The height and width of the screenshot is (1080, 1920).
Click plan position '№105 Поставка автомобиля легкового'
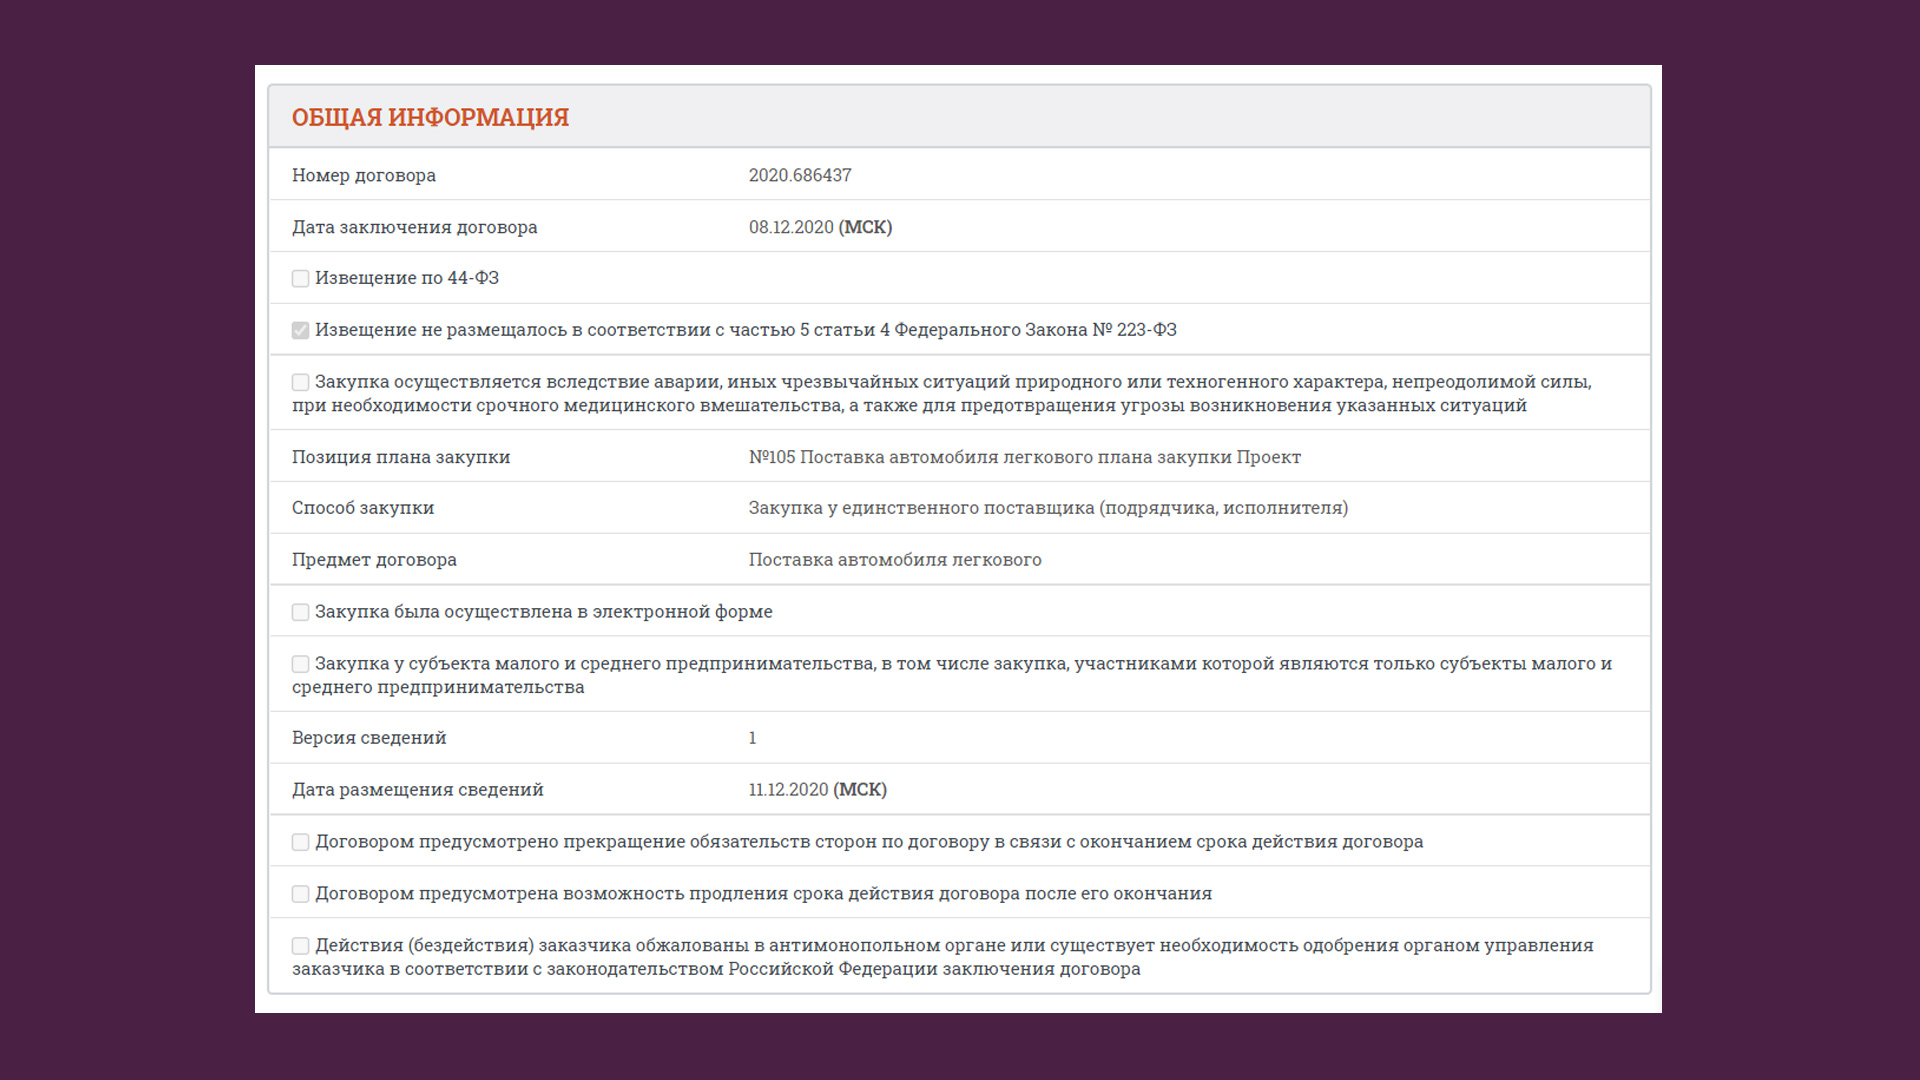tap(1024, 457)
